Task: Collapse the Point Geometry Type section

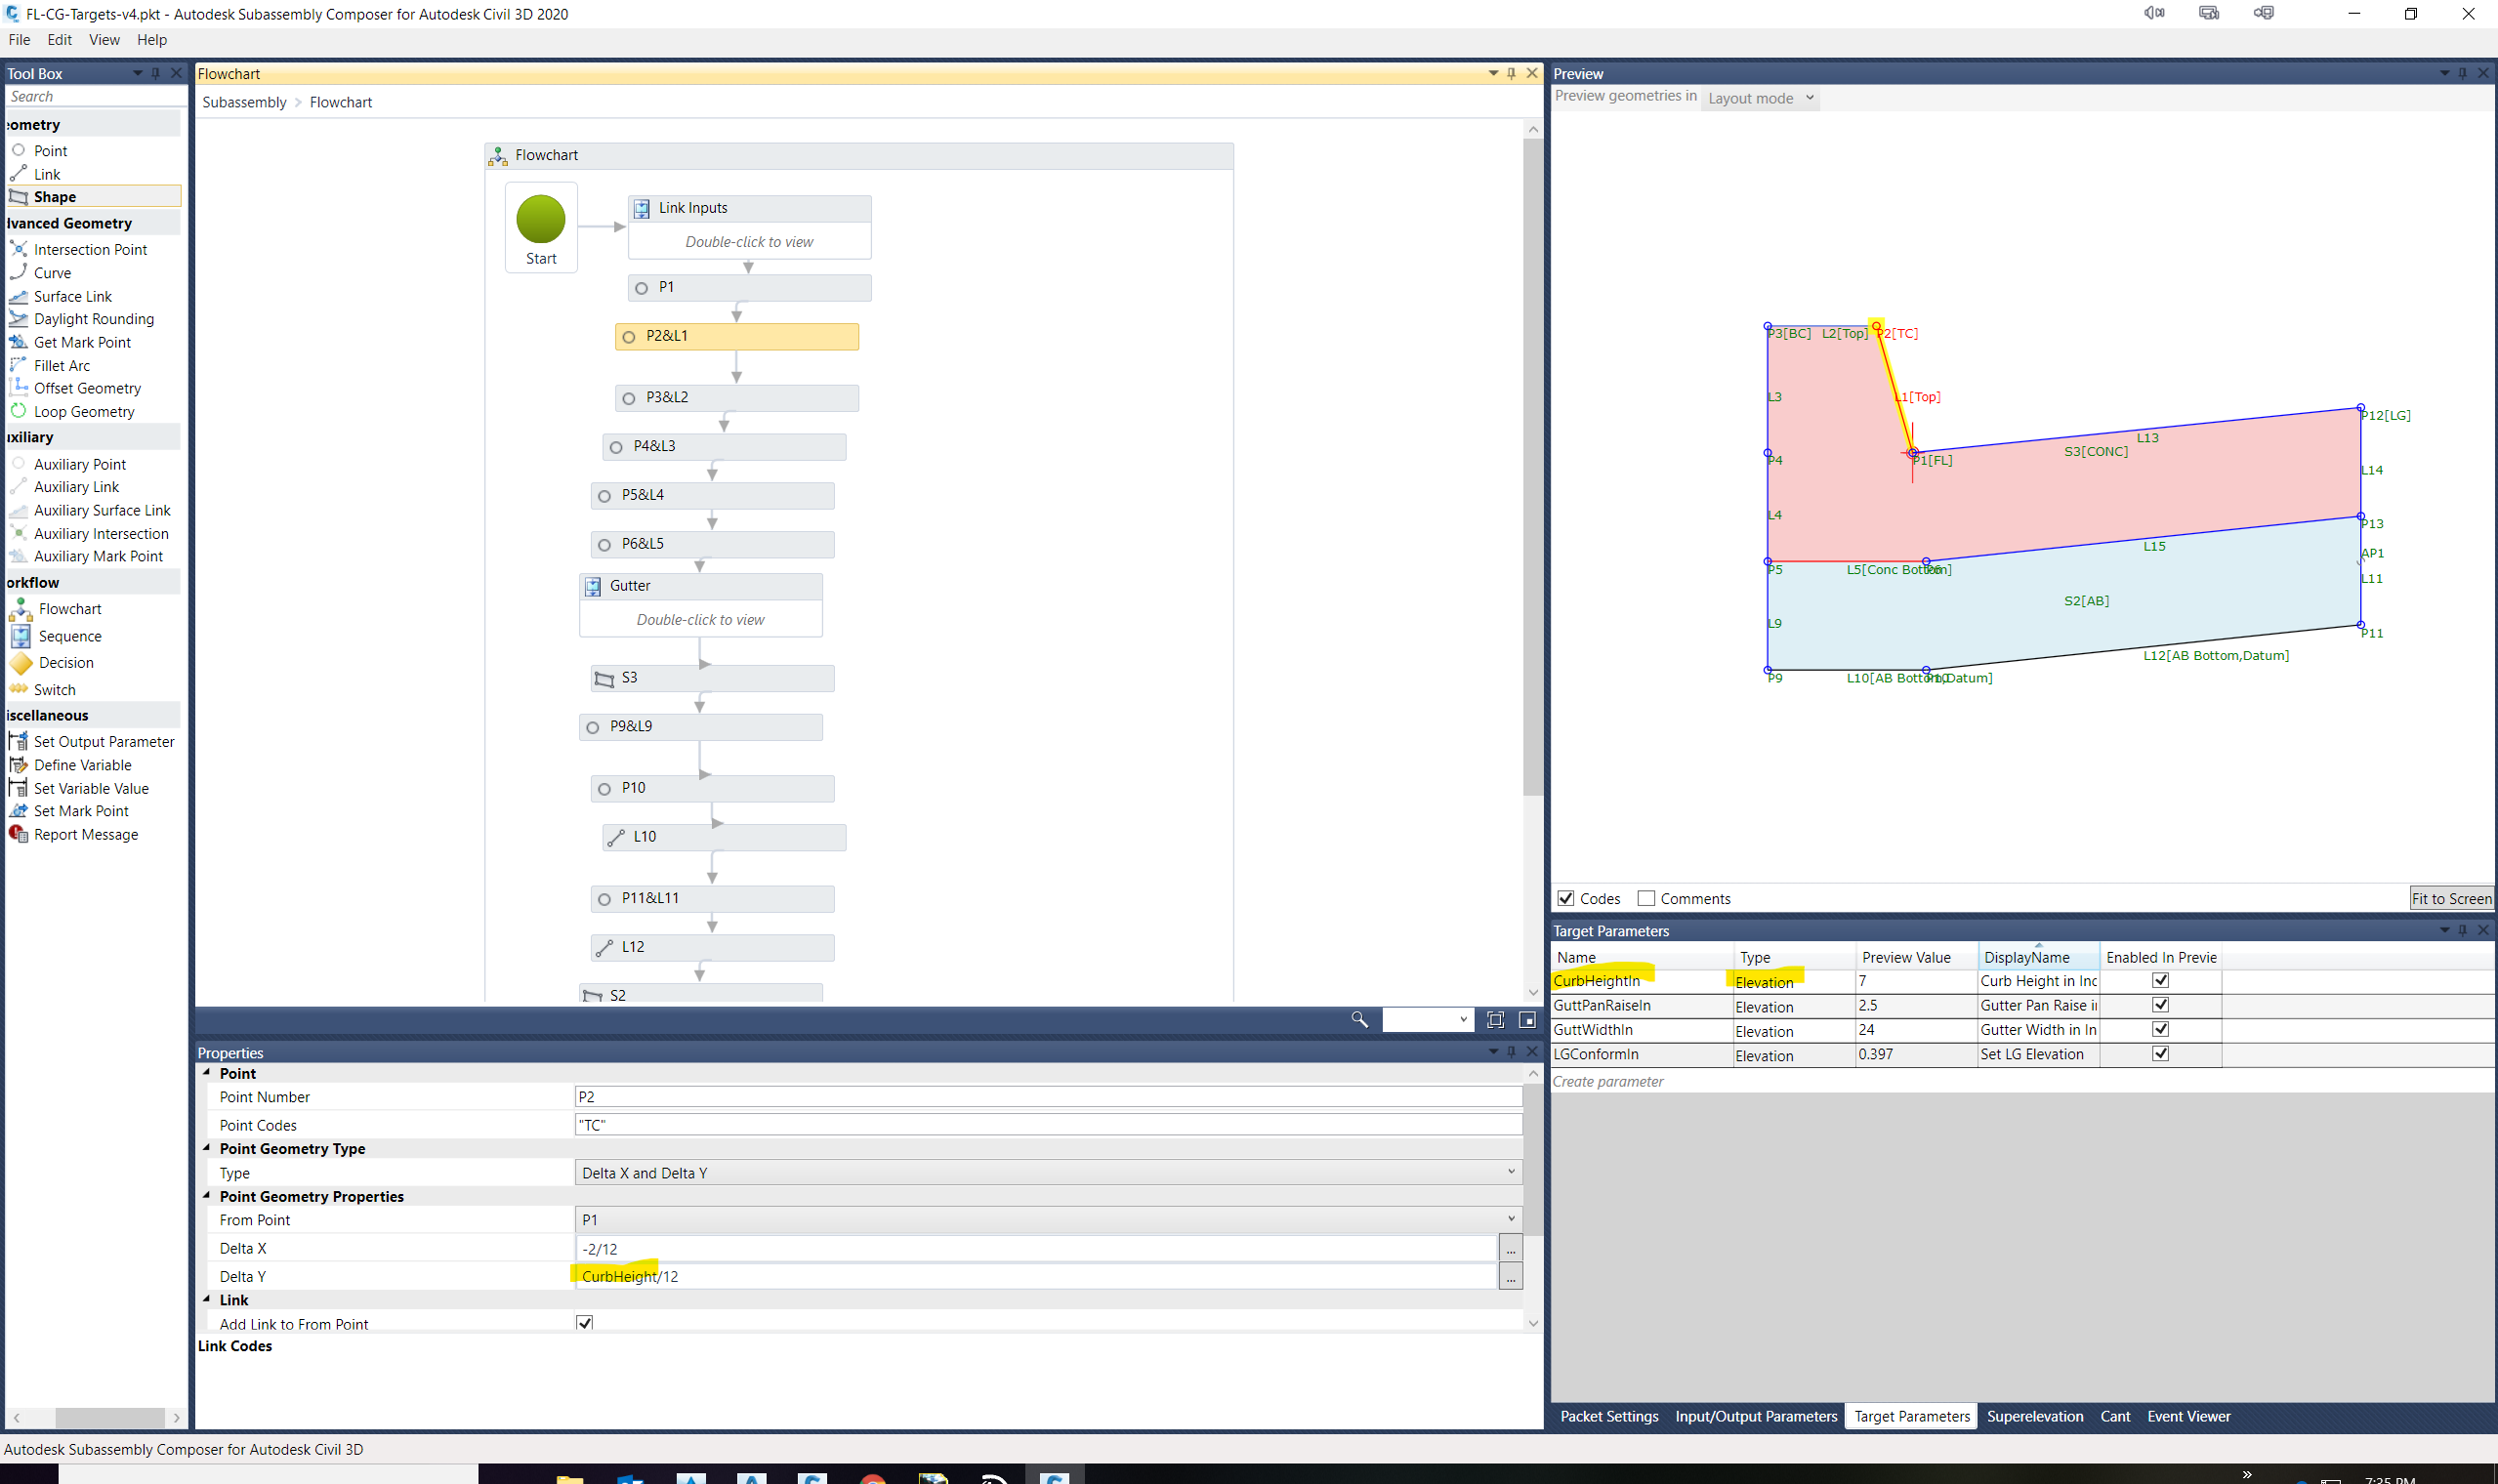Action: [x=207, y=1148]
